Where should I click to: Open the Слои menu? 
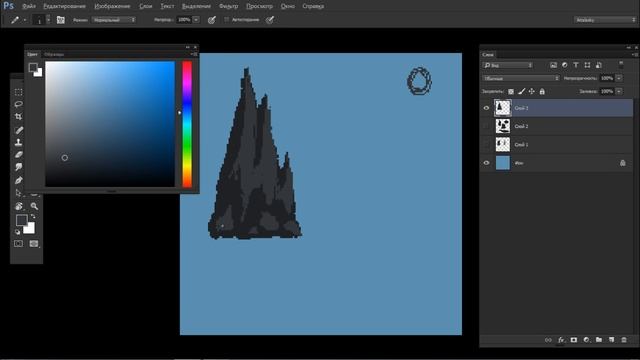click(146, 6)
